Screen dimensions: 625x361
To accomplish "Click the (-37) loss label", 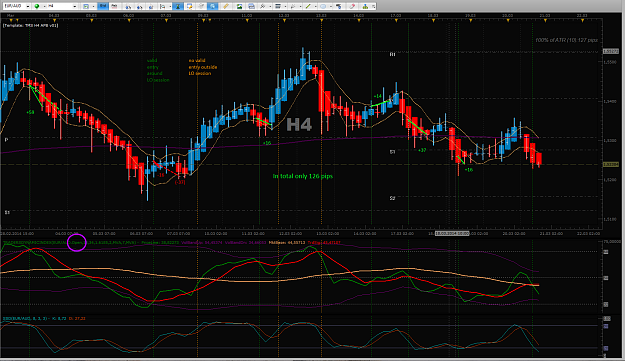I will tap(180, 182).
